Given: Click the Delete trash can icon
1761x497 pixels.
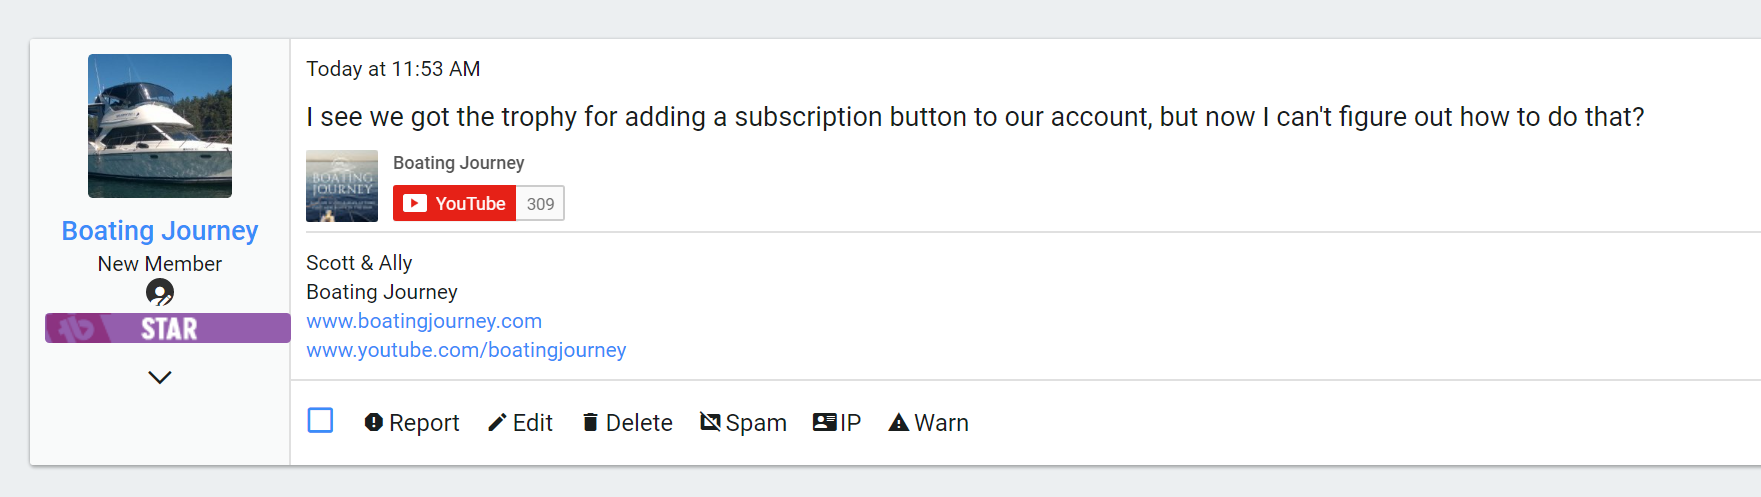Looking at the screenshot, I should pyautogui.click(x=590, y=423).
